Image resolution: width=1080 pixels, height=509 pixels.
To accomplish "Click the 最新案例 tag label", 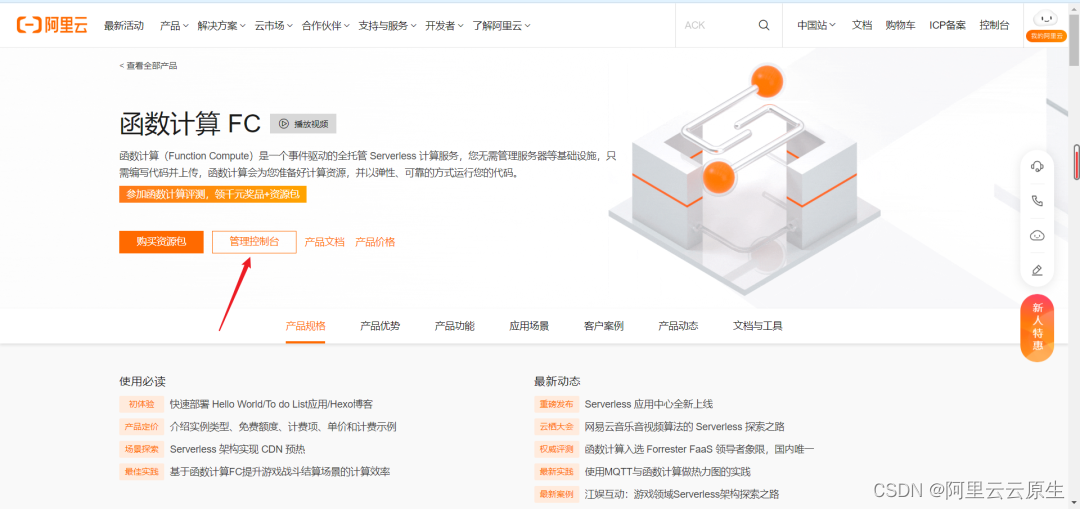I will [x=556, y=495].
